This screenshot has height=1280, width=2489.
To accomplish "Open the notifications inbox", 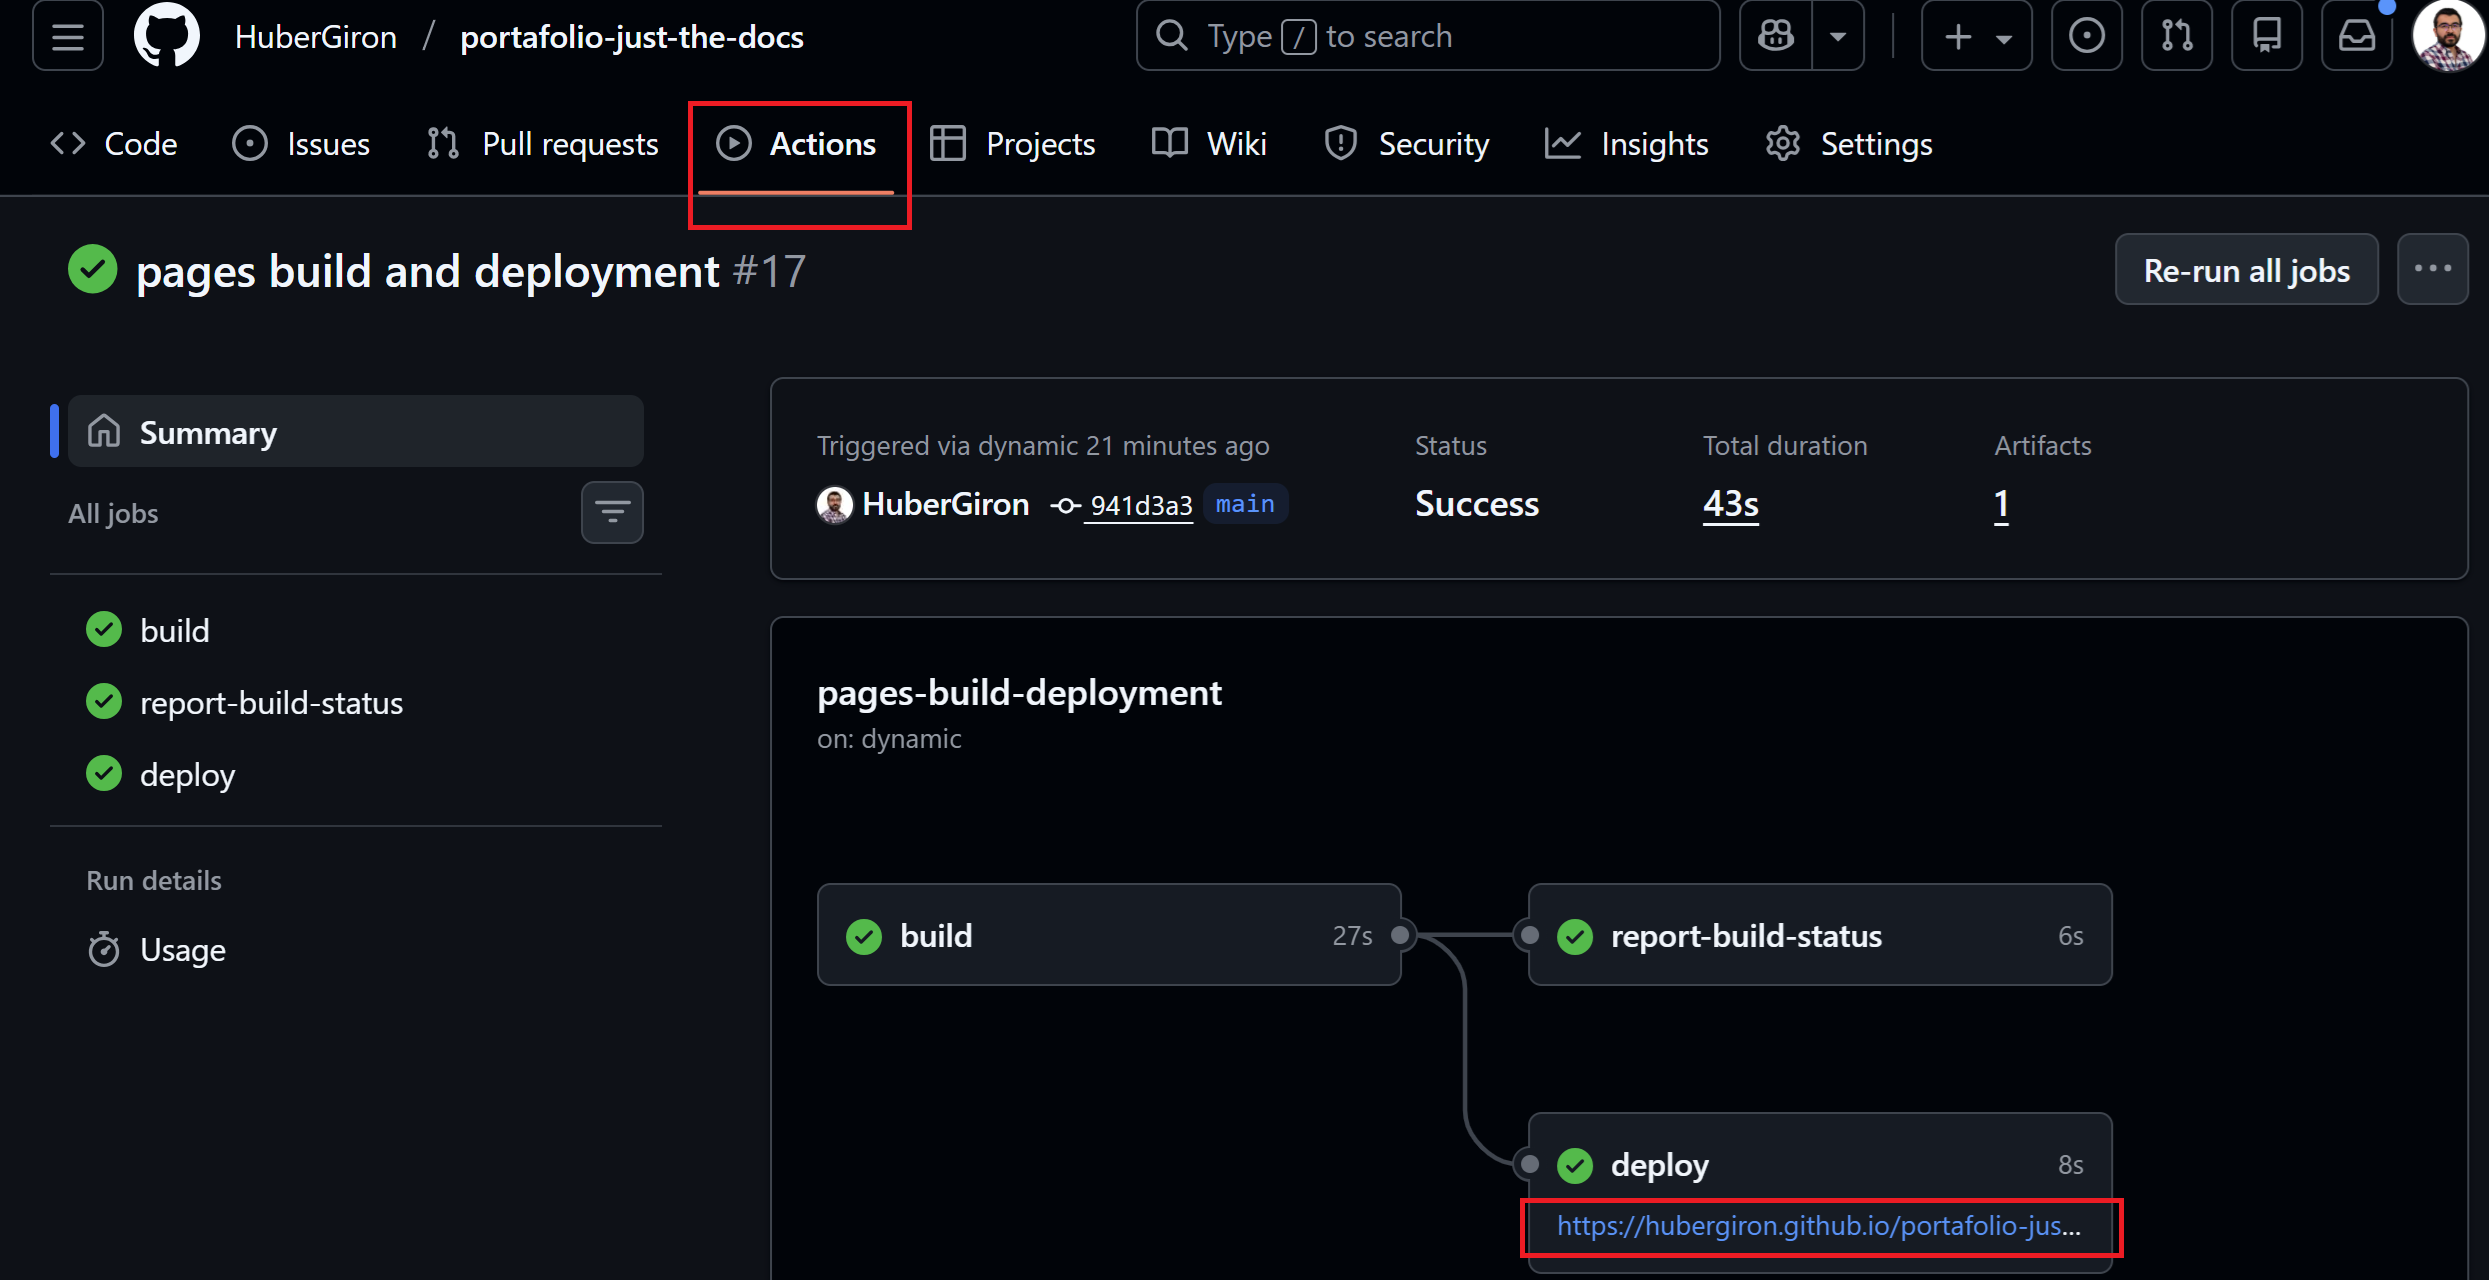I will (2357, 35).
